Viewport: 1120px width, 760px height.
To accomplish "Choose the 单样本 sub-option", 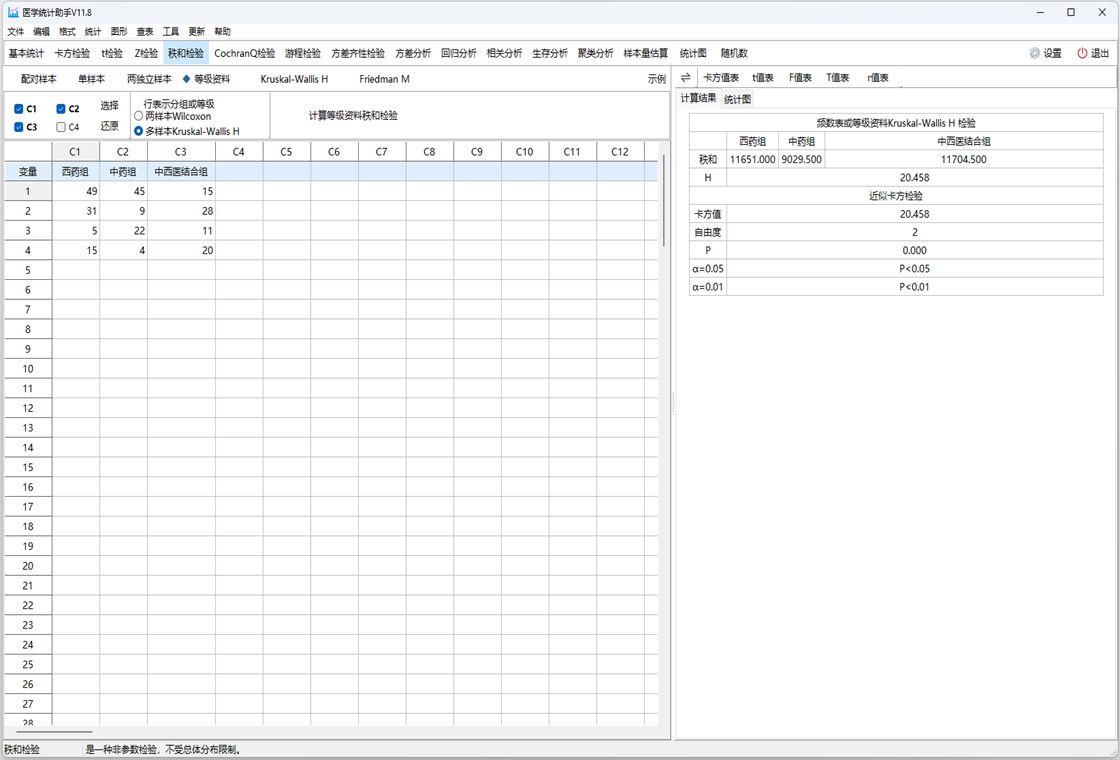I will tap(91, 79).
